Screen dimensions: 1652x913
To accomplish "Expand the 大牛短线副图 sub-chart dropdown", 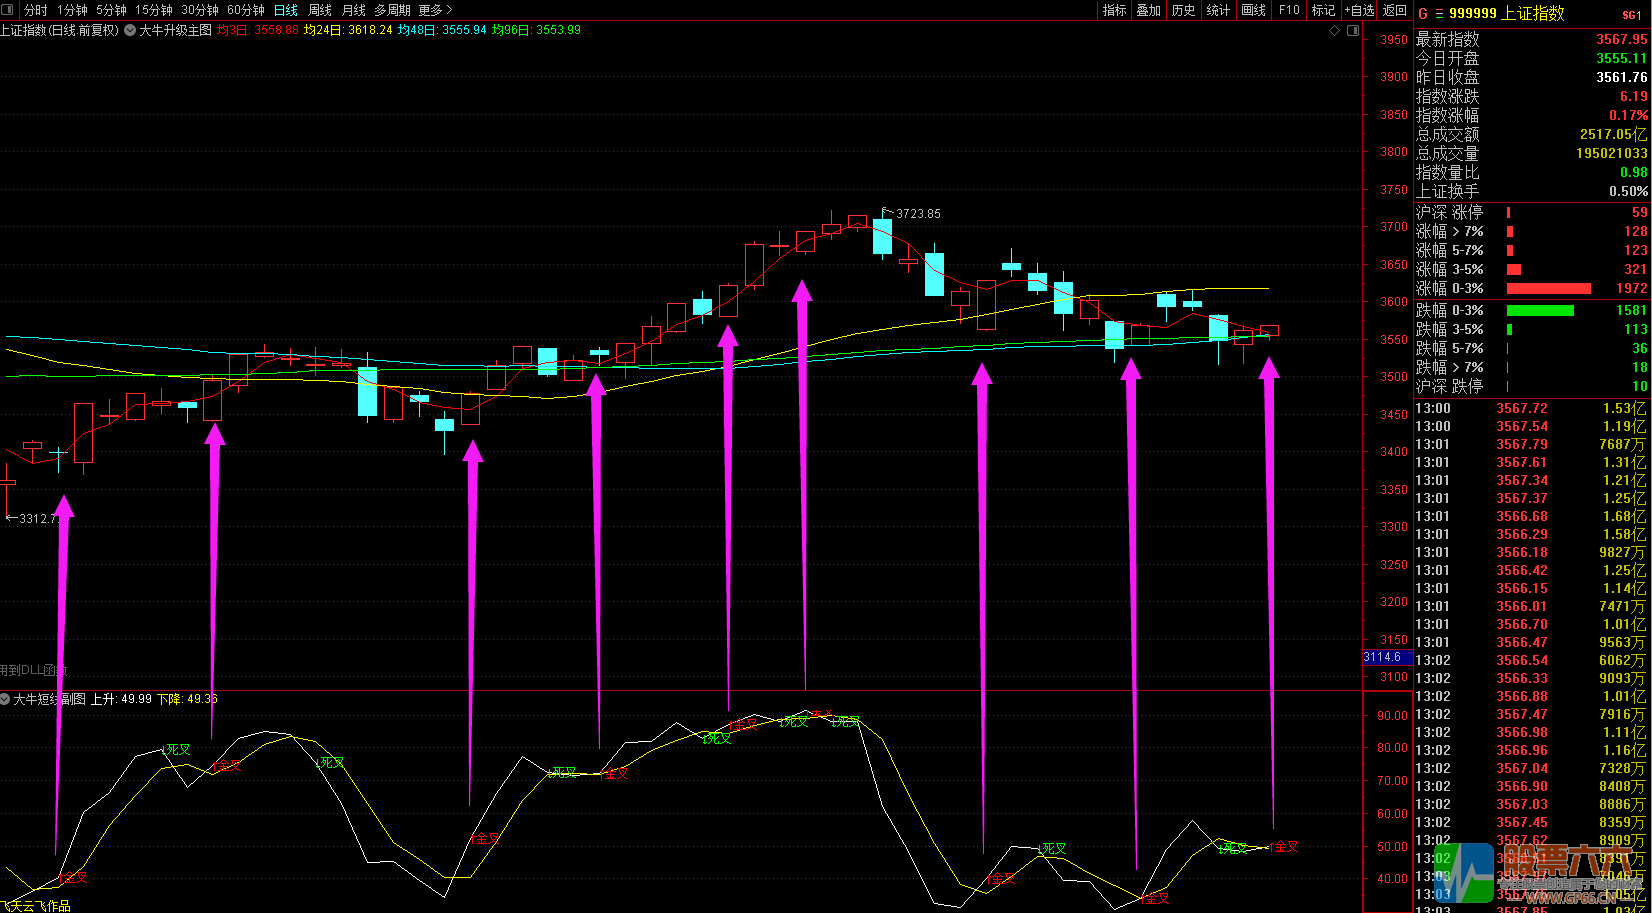I will (x=6, y=699).
